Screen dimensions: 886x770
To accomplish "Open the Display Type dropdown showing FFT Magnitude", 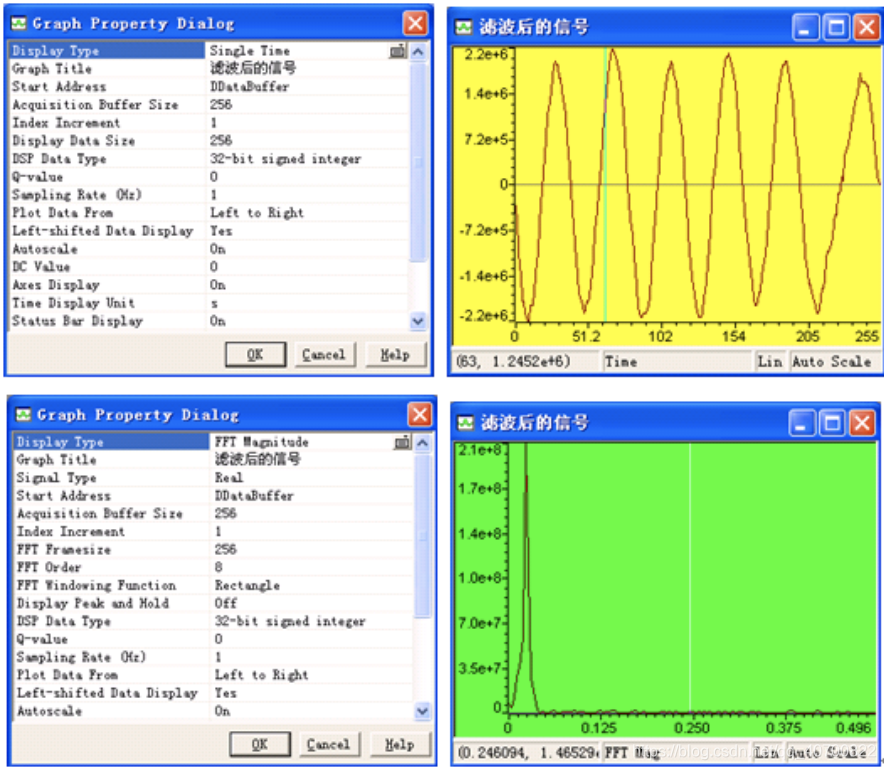I will pos(402,442).
